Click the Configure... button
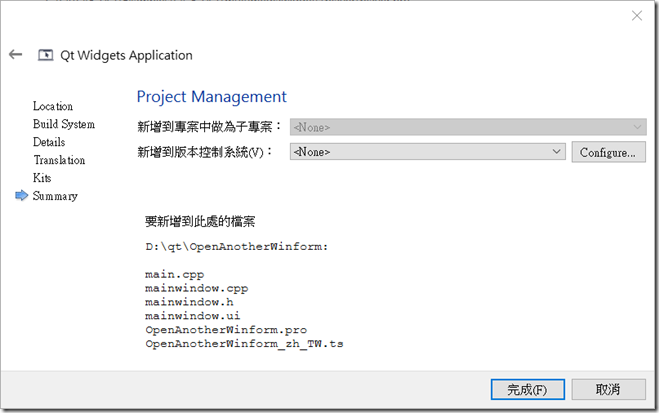This screenshot has height=413, width=659. pos(608,152)
